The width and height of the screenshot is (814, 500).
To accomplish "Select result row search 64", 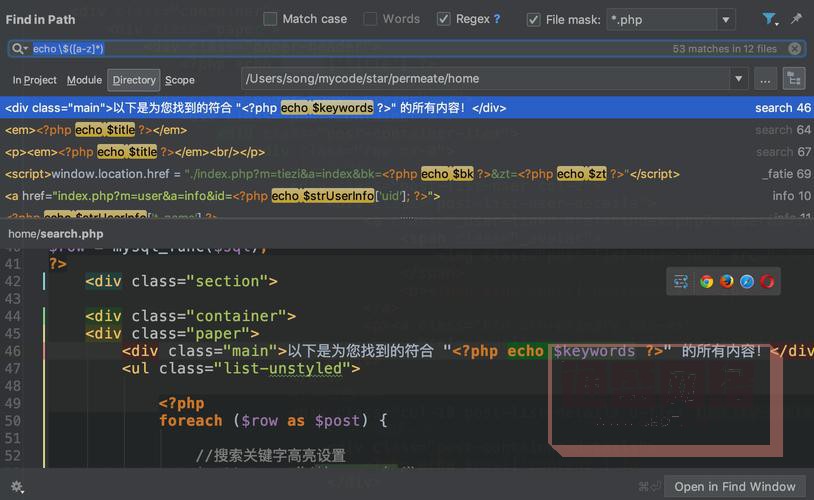I will coord(407,130).
